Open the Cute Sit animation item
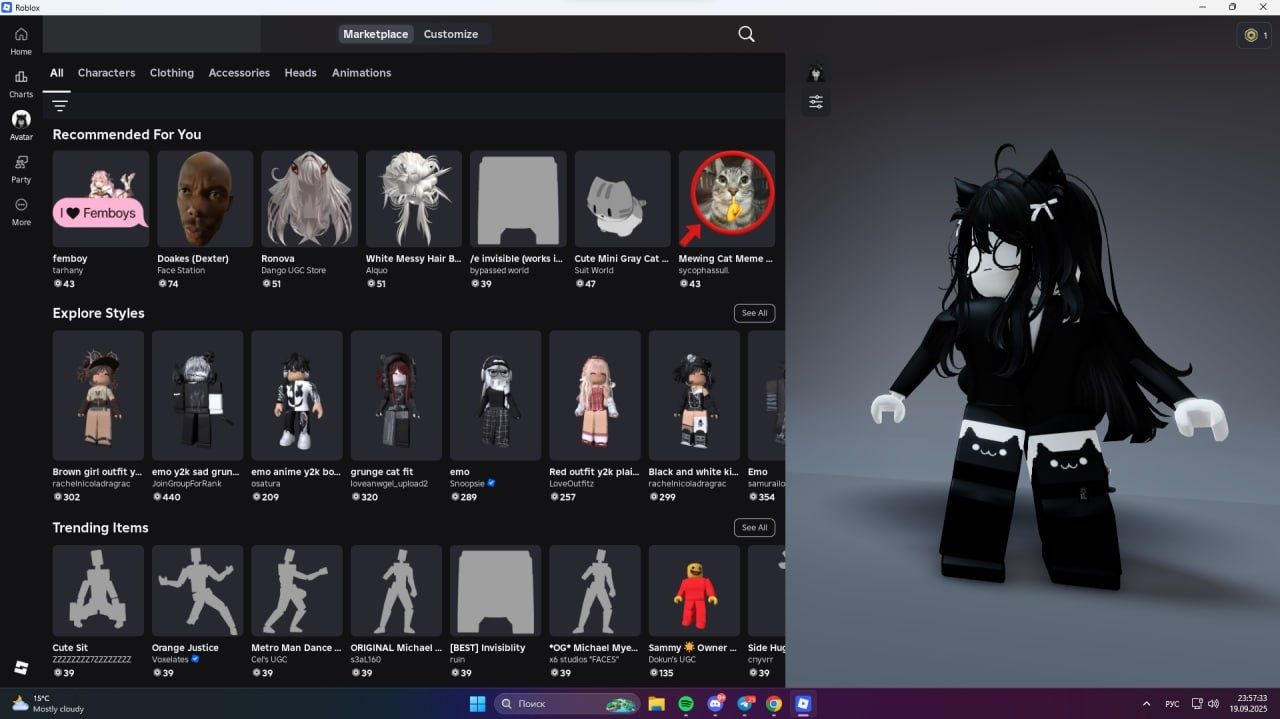Screen dimensions: 1280x719 click(98, 590)
